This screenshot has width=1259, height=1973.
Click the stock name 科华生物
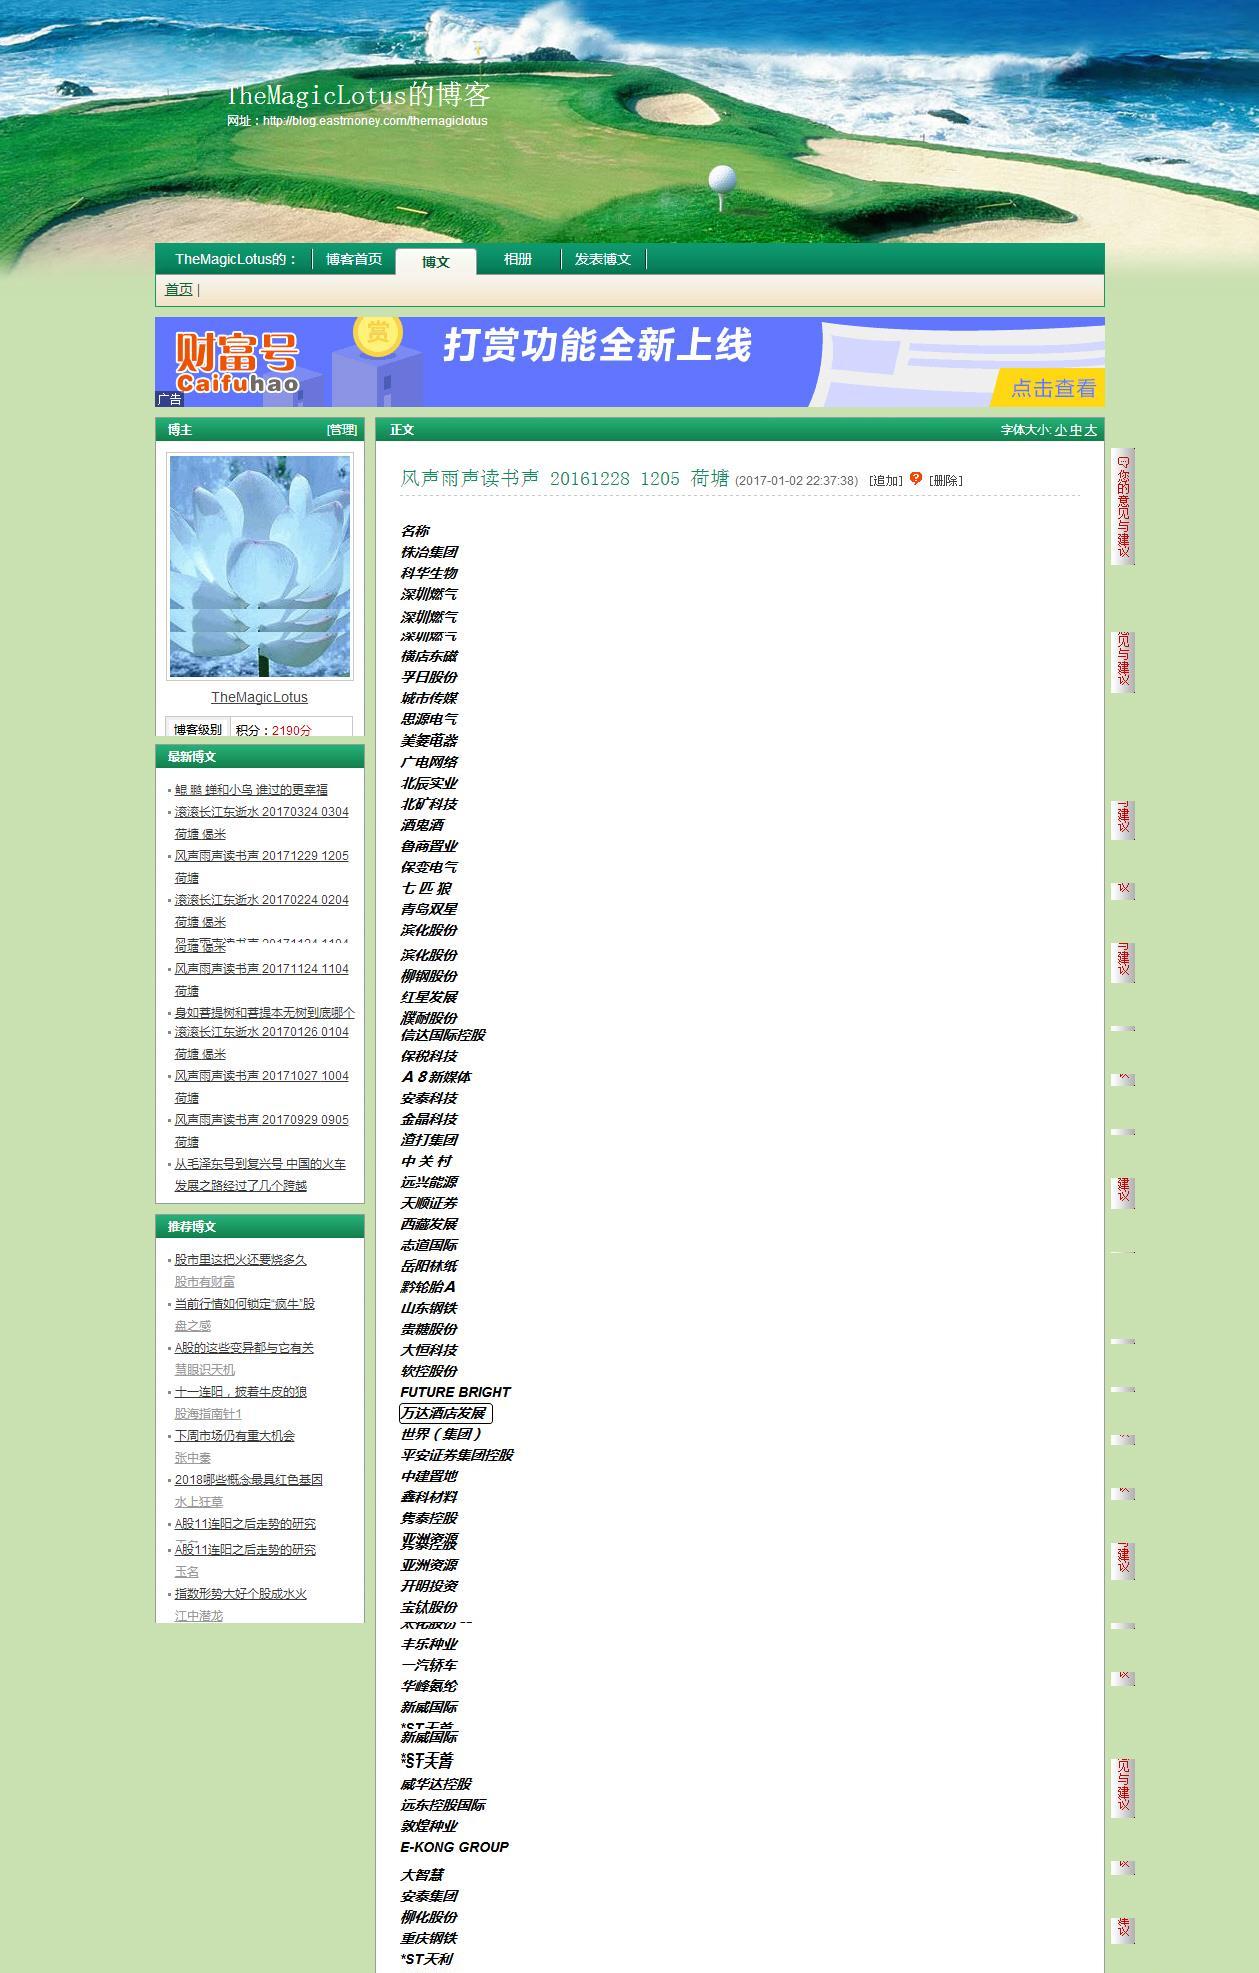point(429,573)
